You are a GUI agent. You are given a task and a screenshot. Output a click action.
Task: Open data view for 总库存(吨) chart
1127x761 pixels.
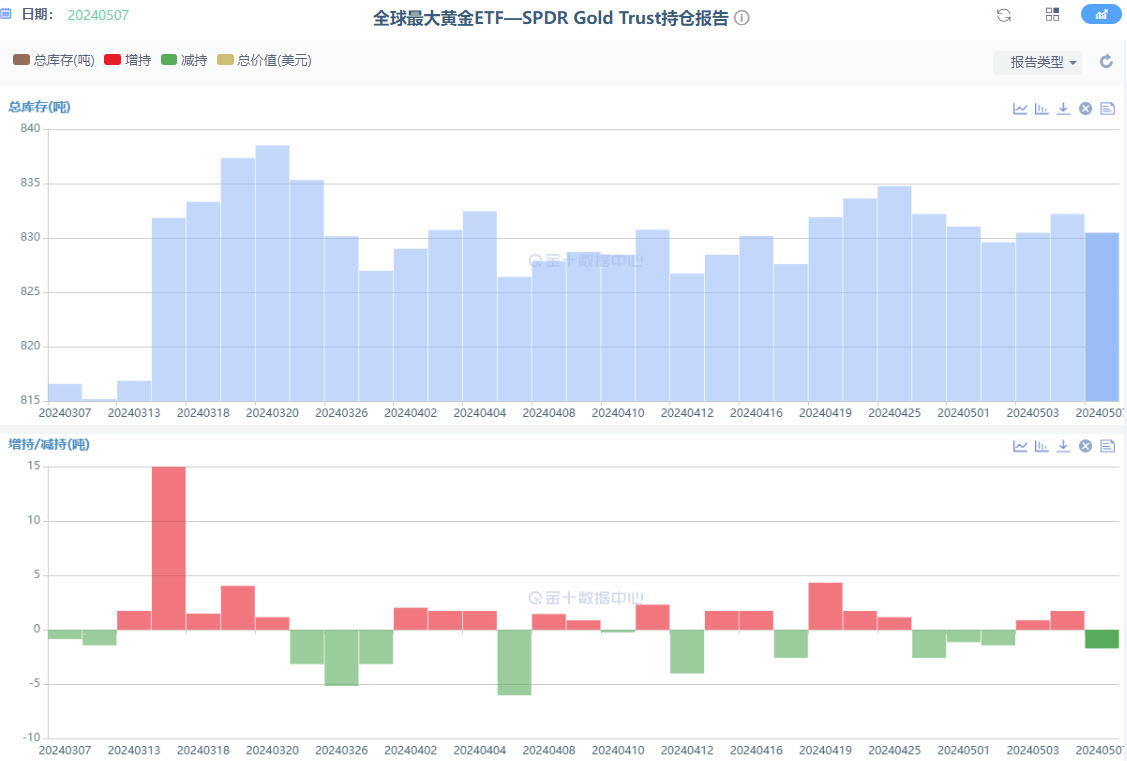point(1108,109)
